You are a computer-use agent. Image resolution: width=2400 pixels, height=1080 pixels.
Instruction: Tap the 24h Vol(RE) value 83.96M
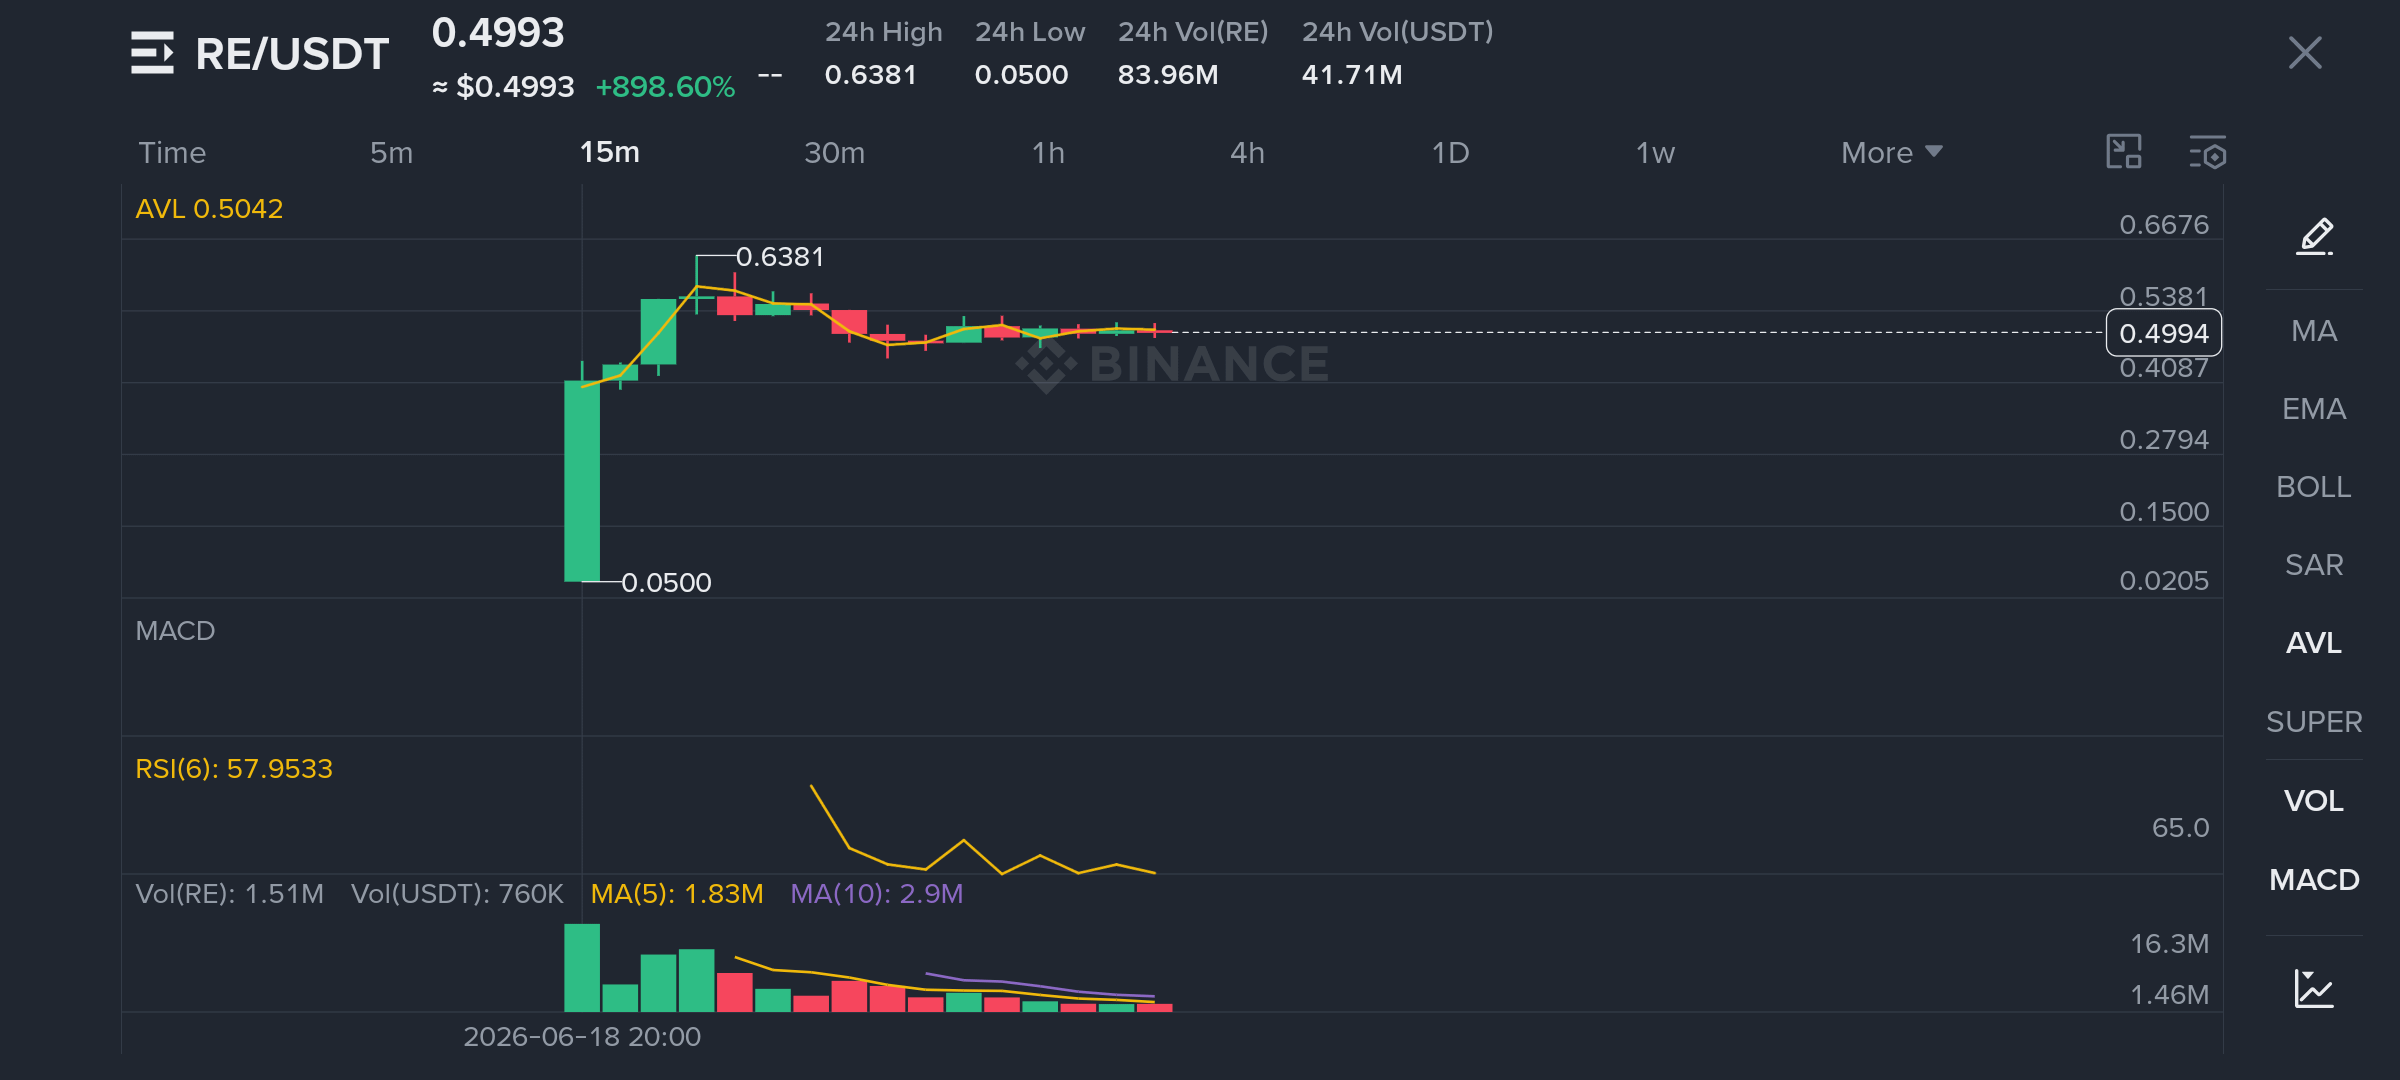click(x=1168, y=75)
